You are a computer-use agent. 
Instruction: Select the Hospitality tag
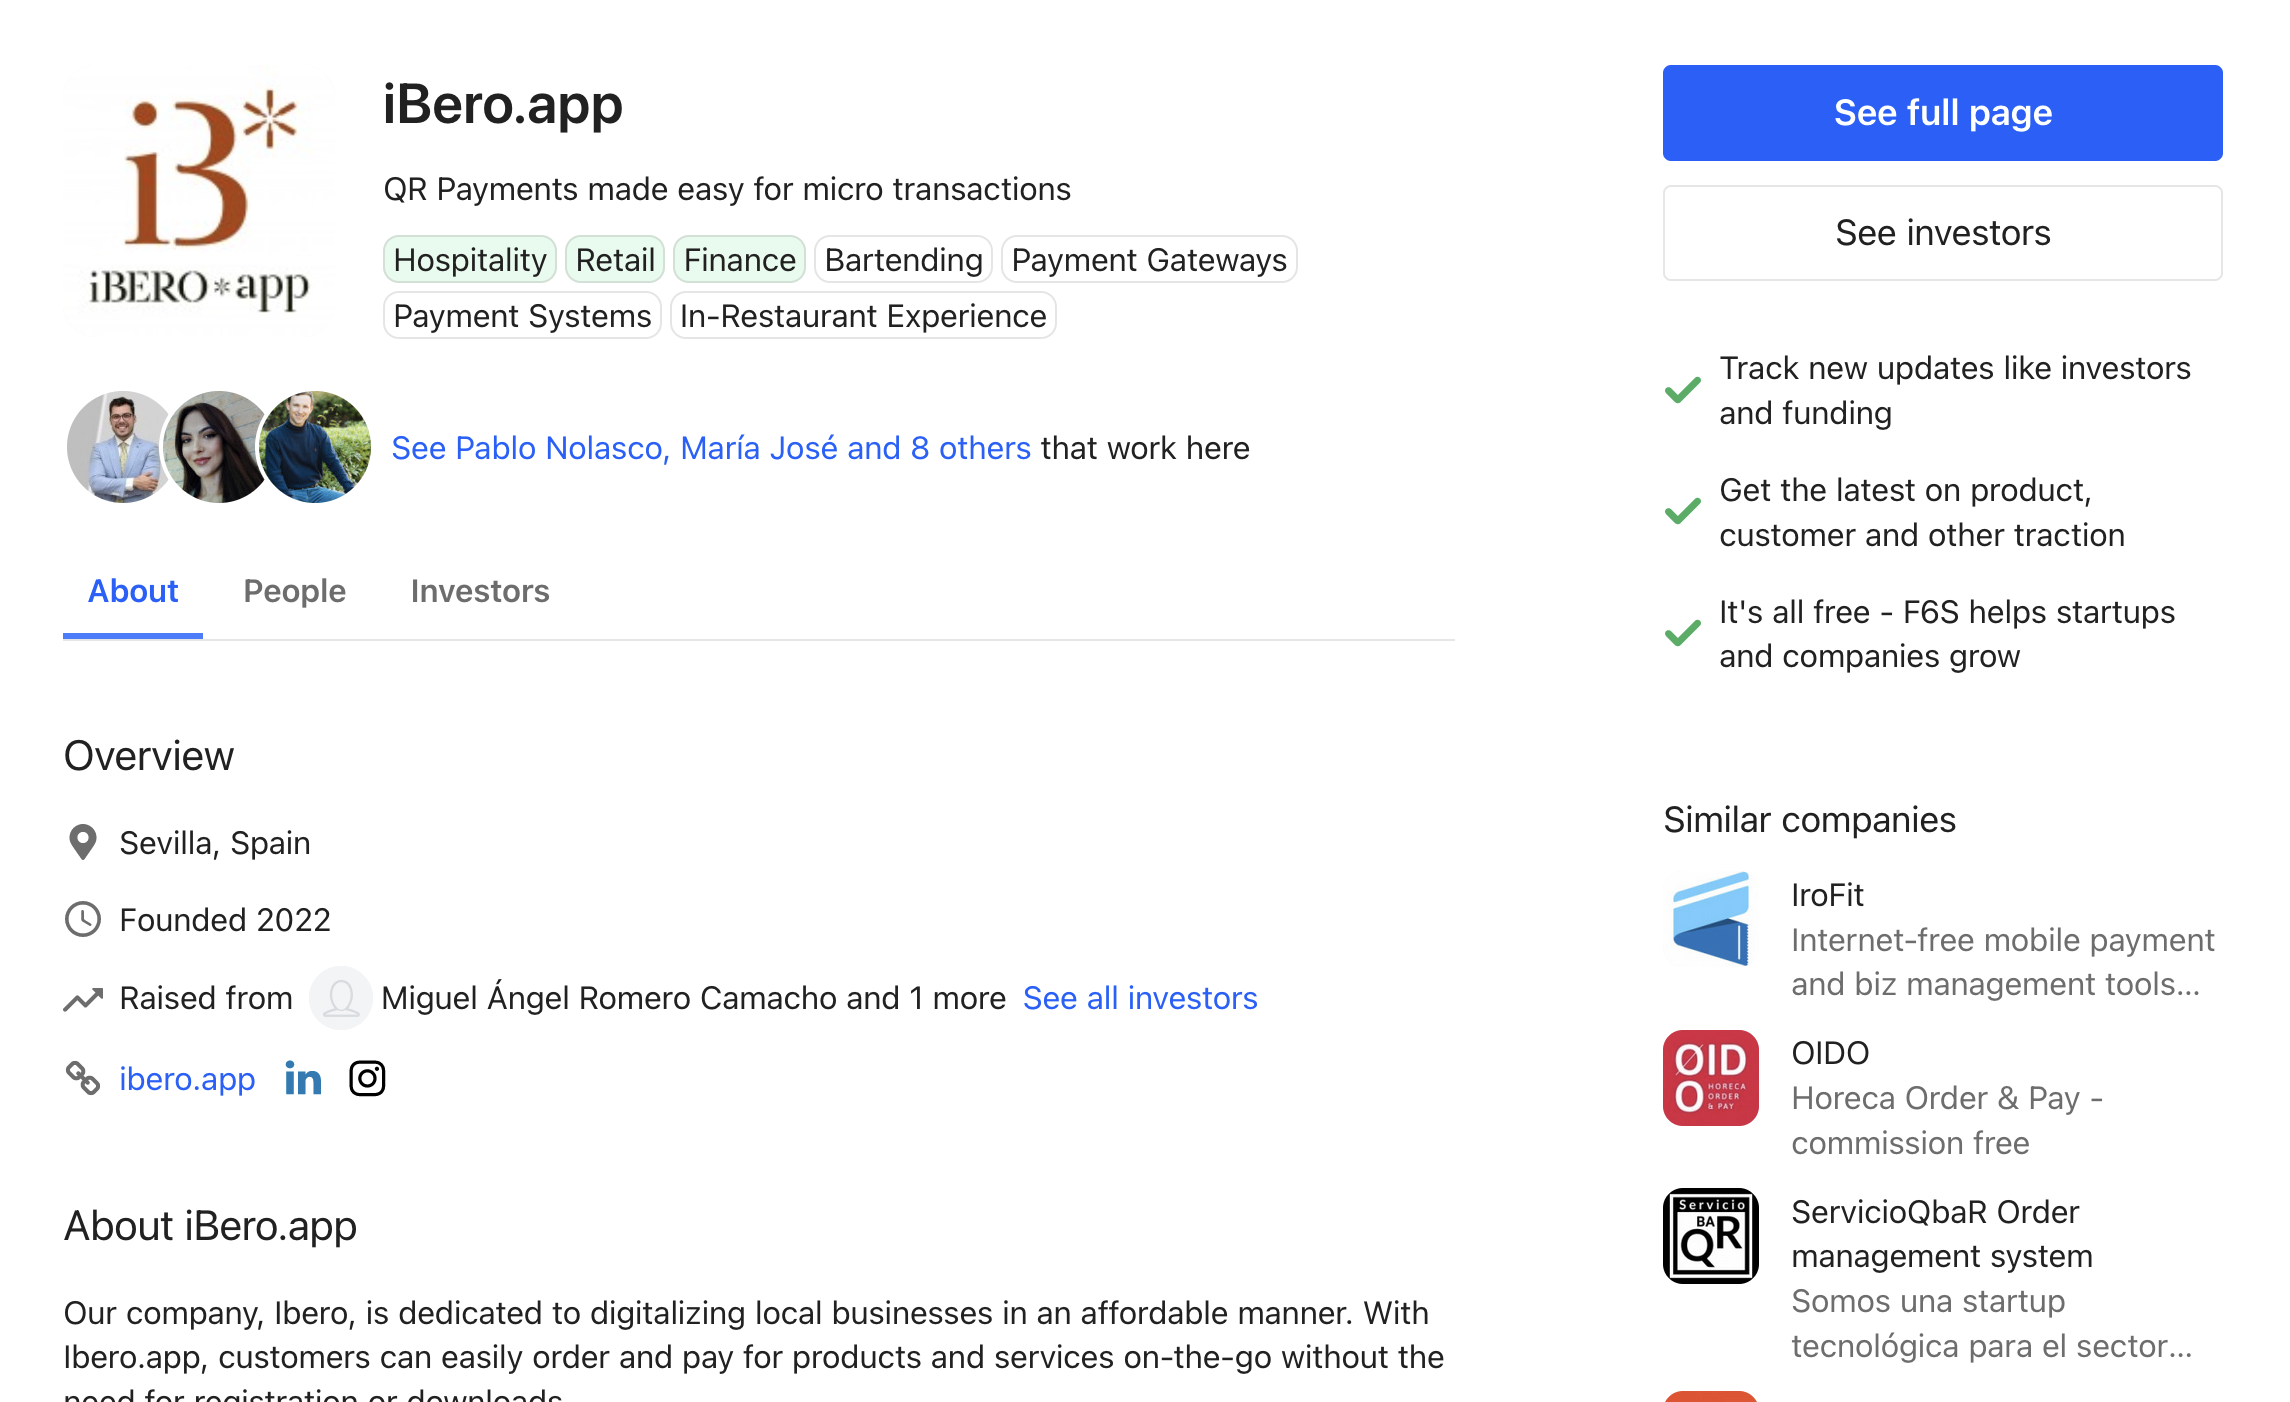click(470, 260)
